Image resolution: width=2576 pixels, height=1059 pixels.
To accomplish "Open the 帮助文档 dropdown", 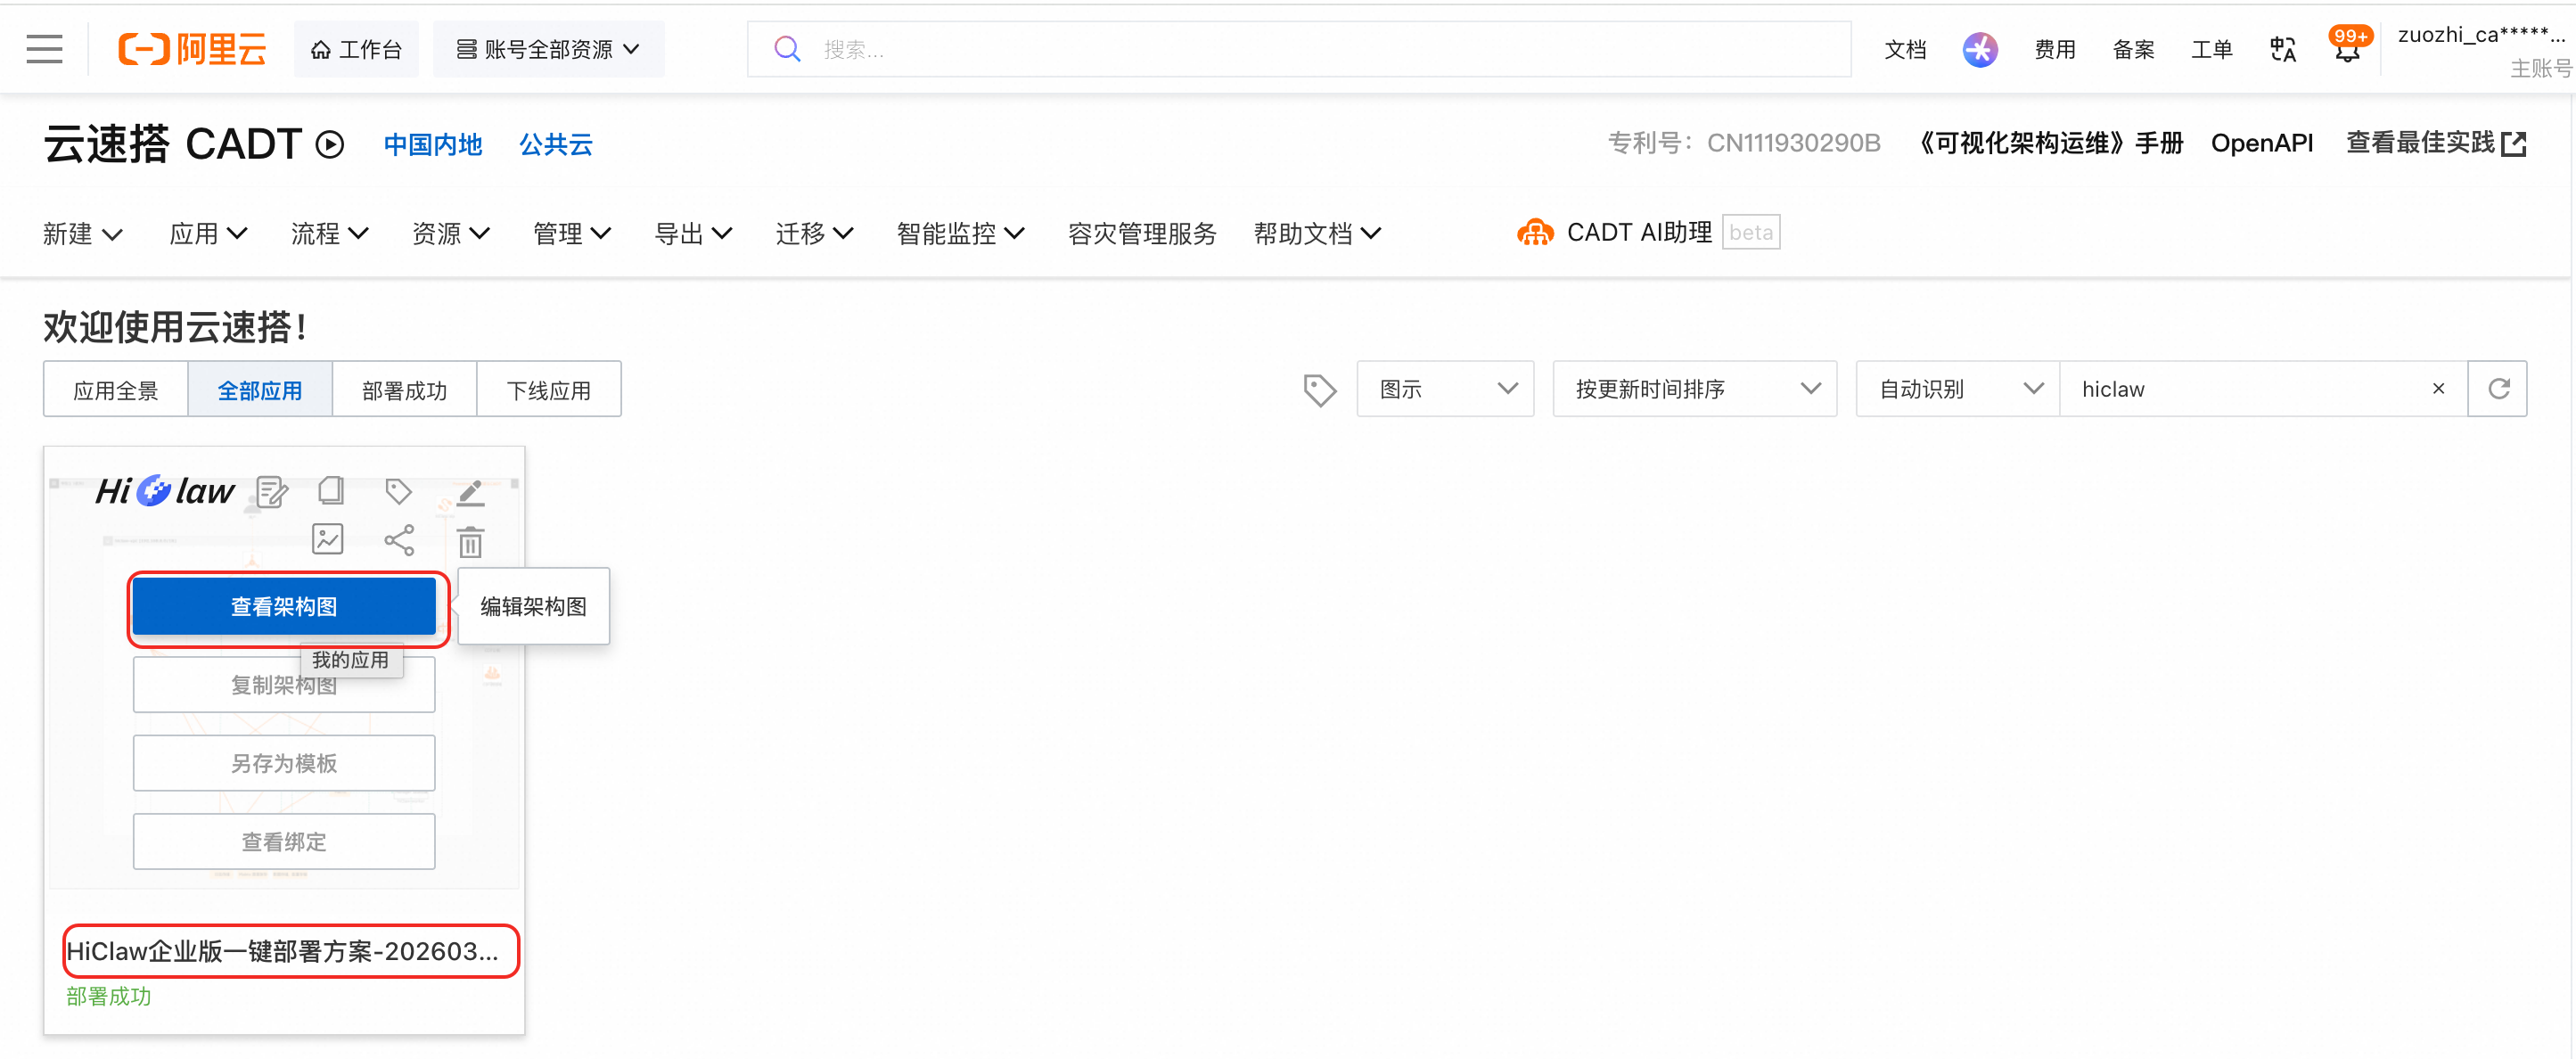I will coord(1318,234).
